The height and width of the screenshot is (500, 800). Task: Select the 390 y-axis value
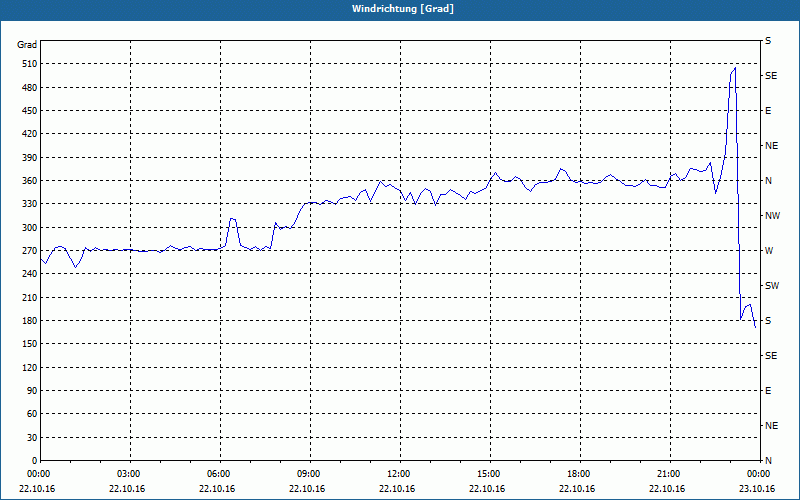(29, 158)
